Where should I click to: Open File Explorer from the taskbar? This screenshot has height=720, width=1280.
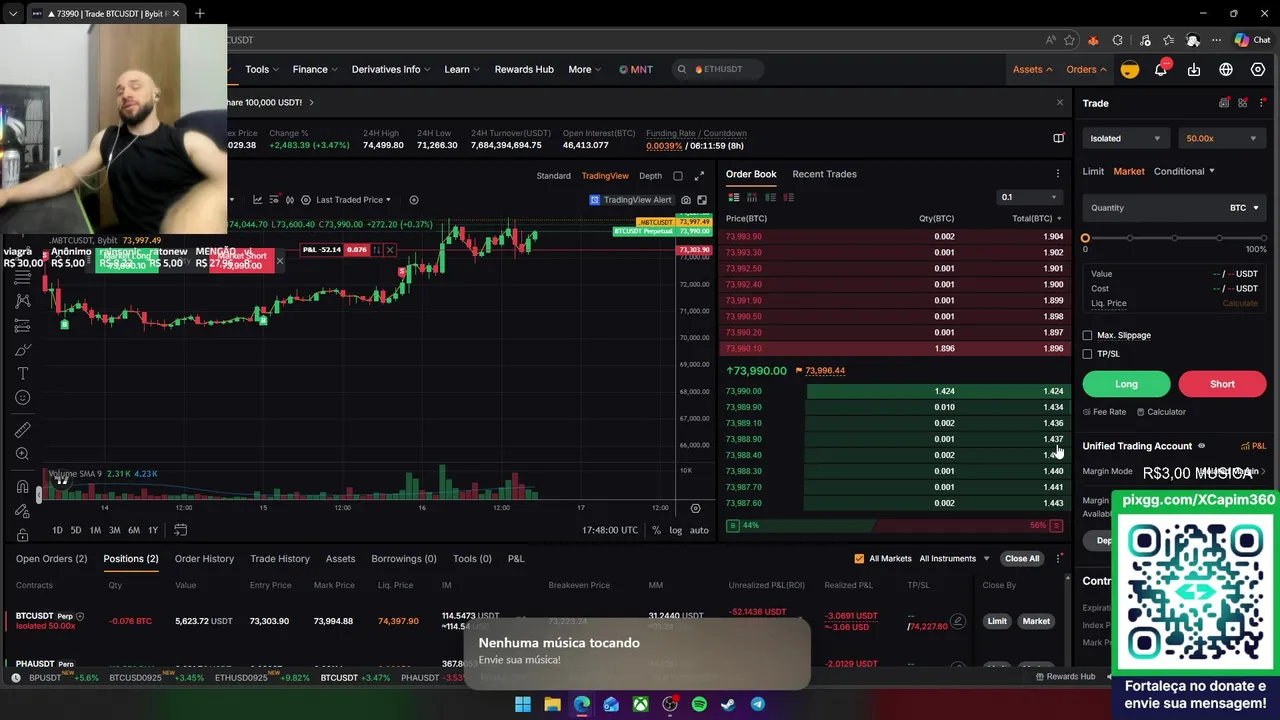[x=552, y=704]
